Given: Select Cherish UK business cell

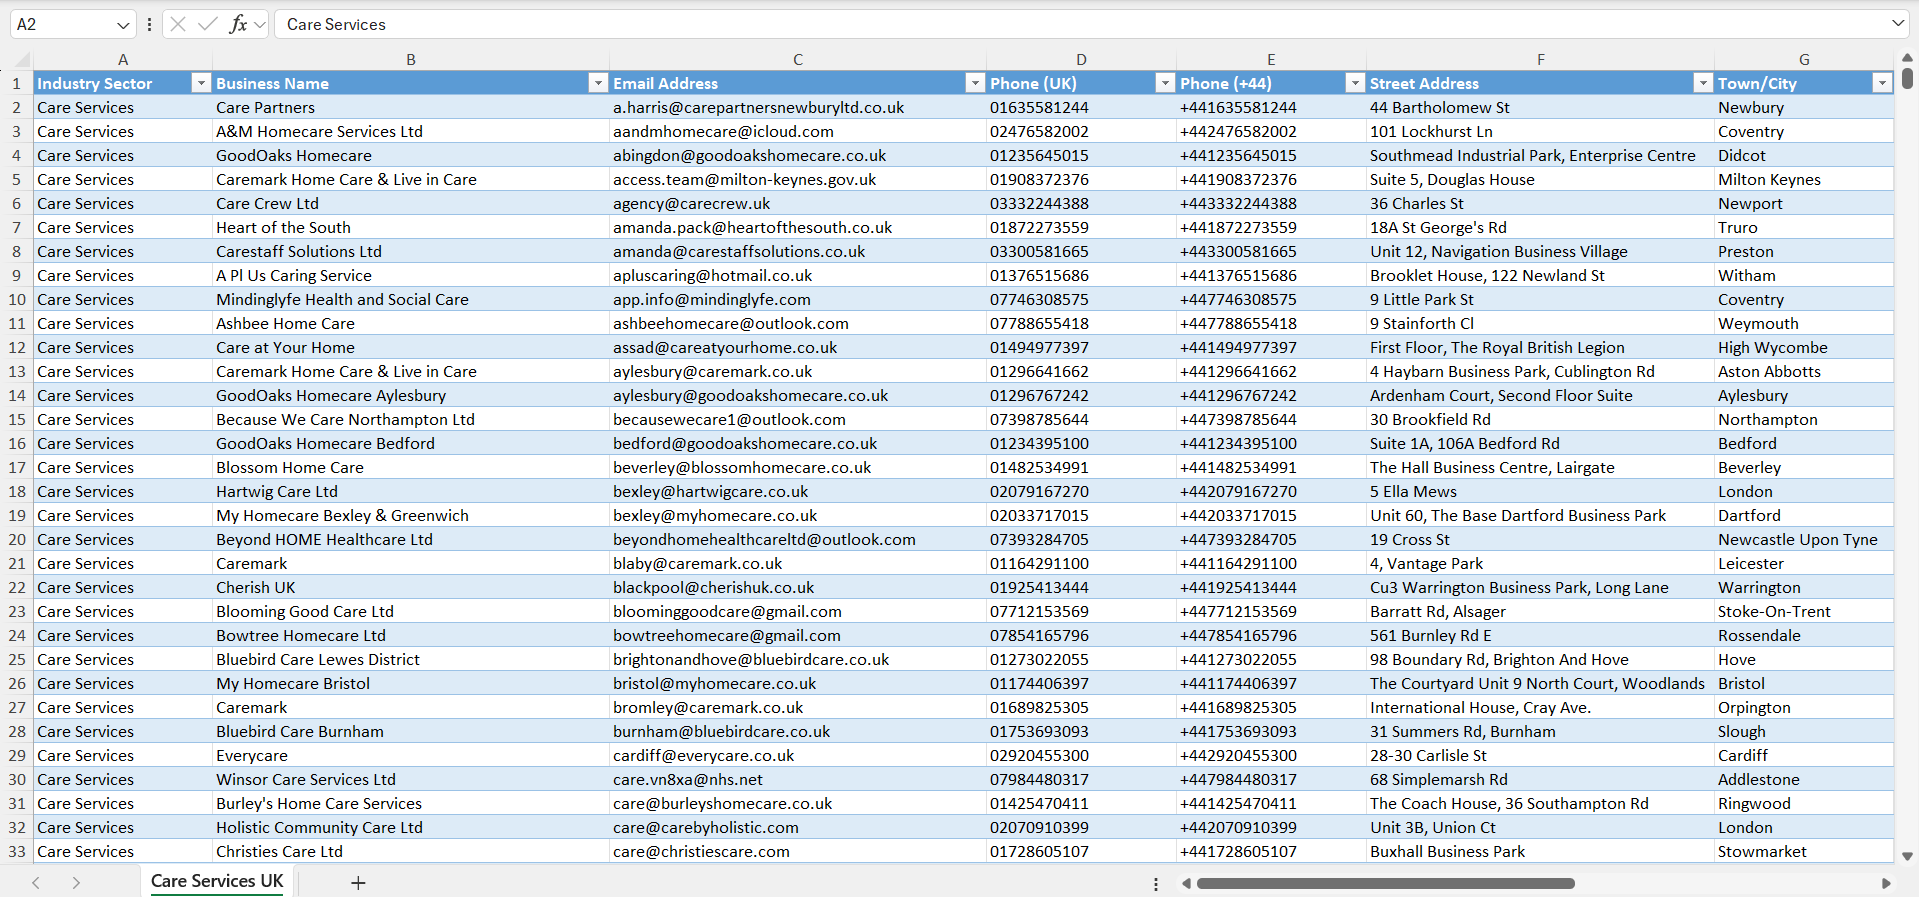Looking at the screenshot, I should (x=410, y=587).
